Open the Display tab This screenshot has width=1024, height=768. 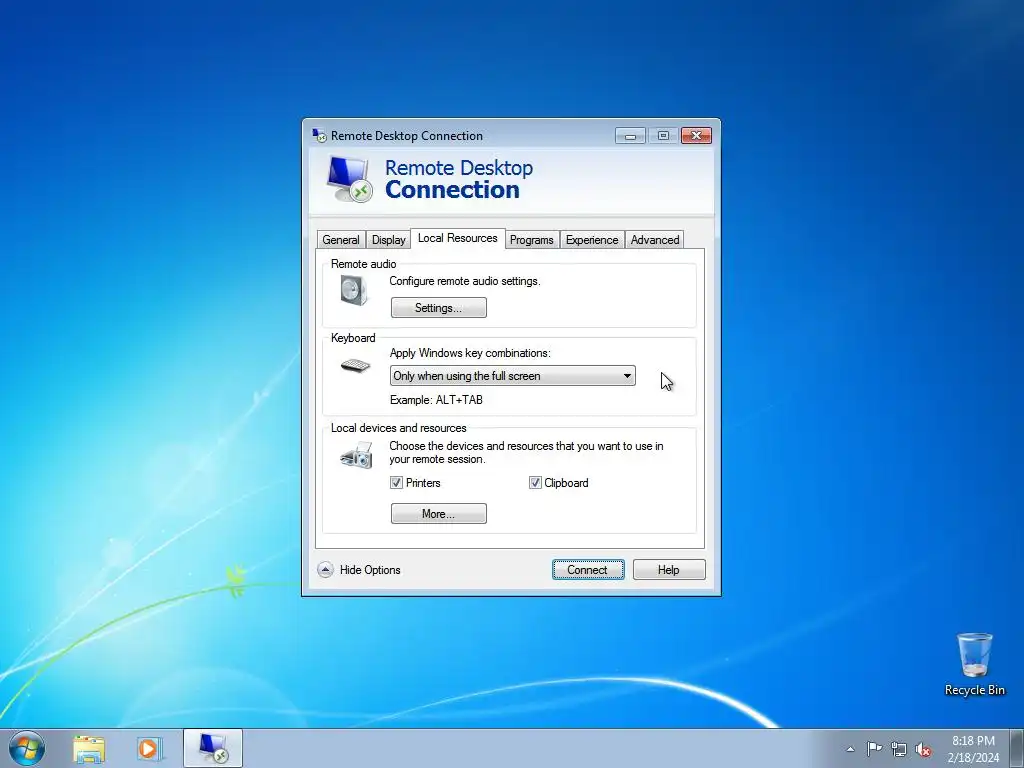[x=389, y=240]
